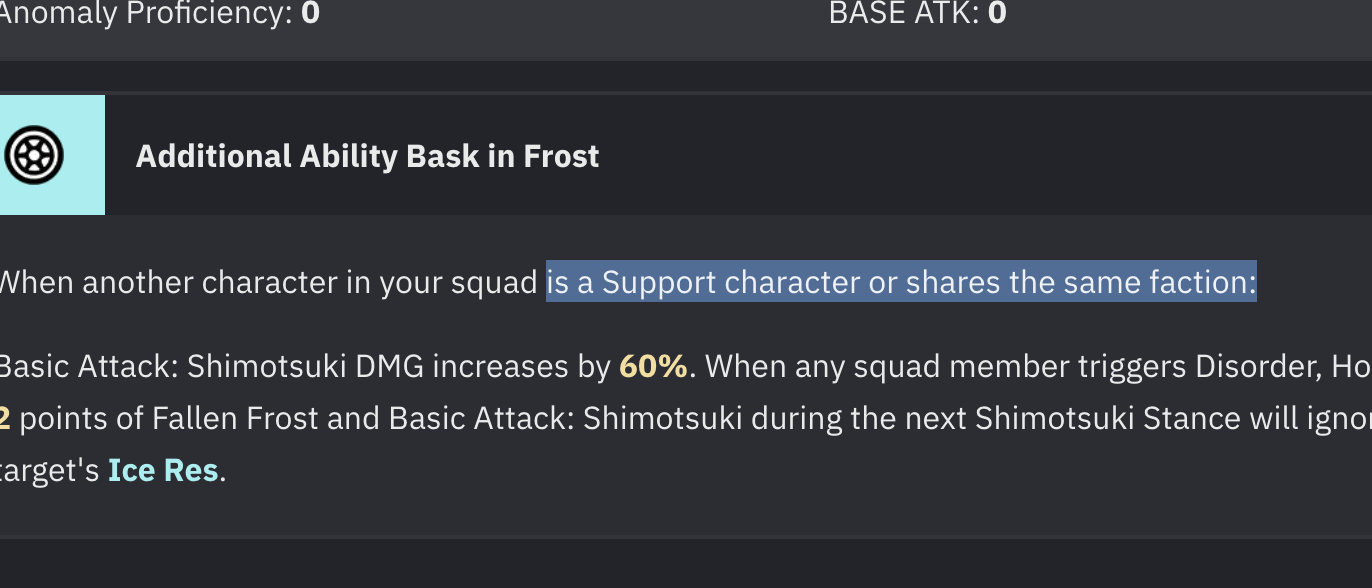Click the yellow number before 'points of Fallen Frost'
Screen dimensions: 1372x588
point(5,418)
